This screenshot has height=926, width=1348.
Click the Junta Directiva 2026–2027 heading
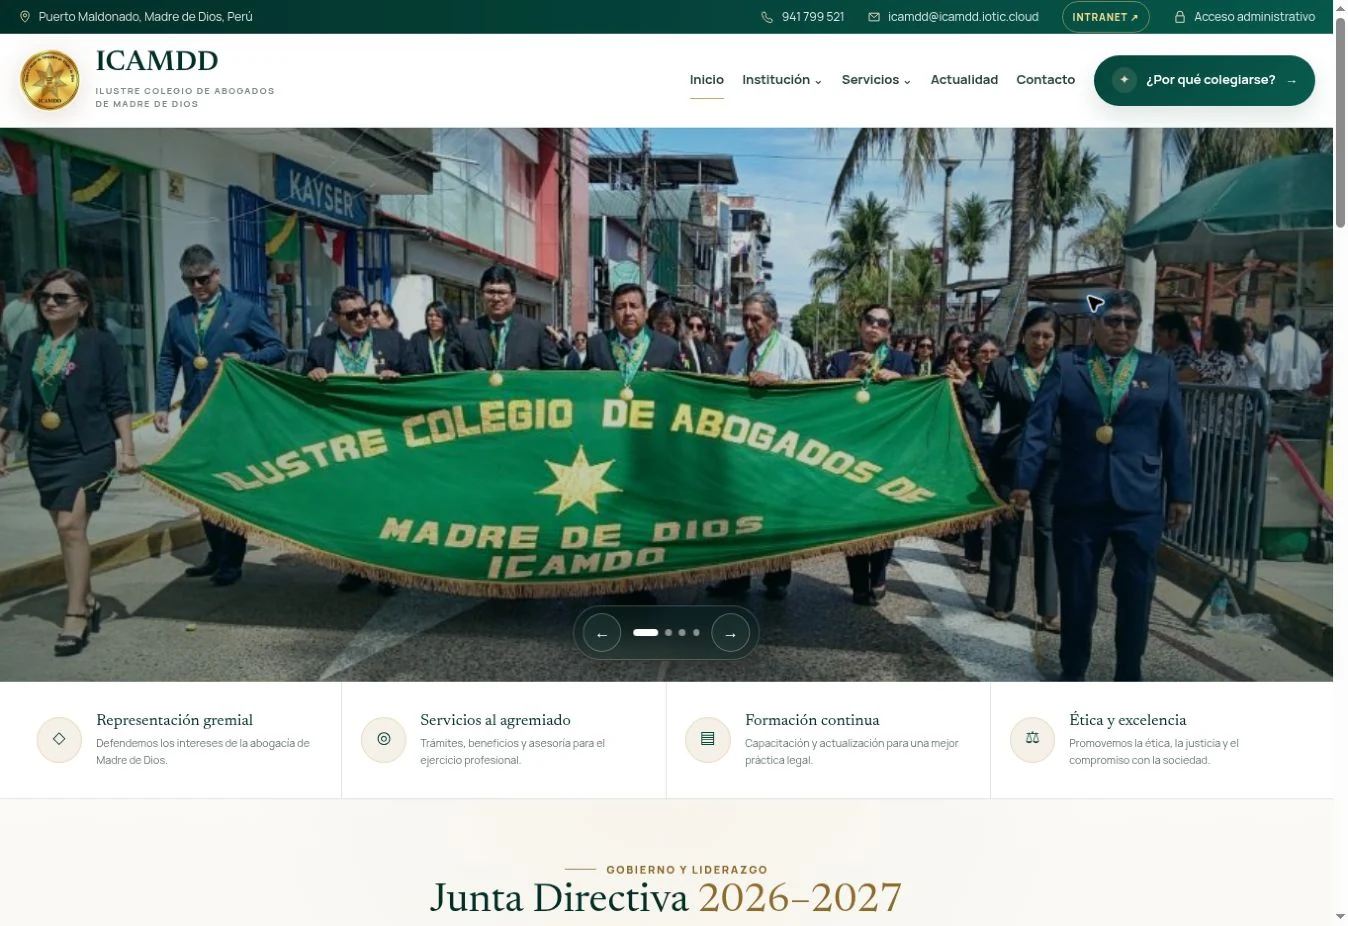pos(666,898)
